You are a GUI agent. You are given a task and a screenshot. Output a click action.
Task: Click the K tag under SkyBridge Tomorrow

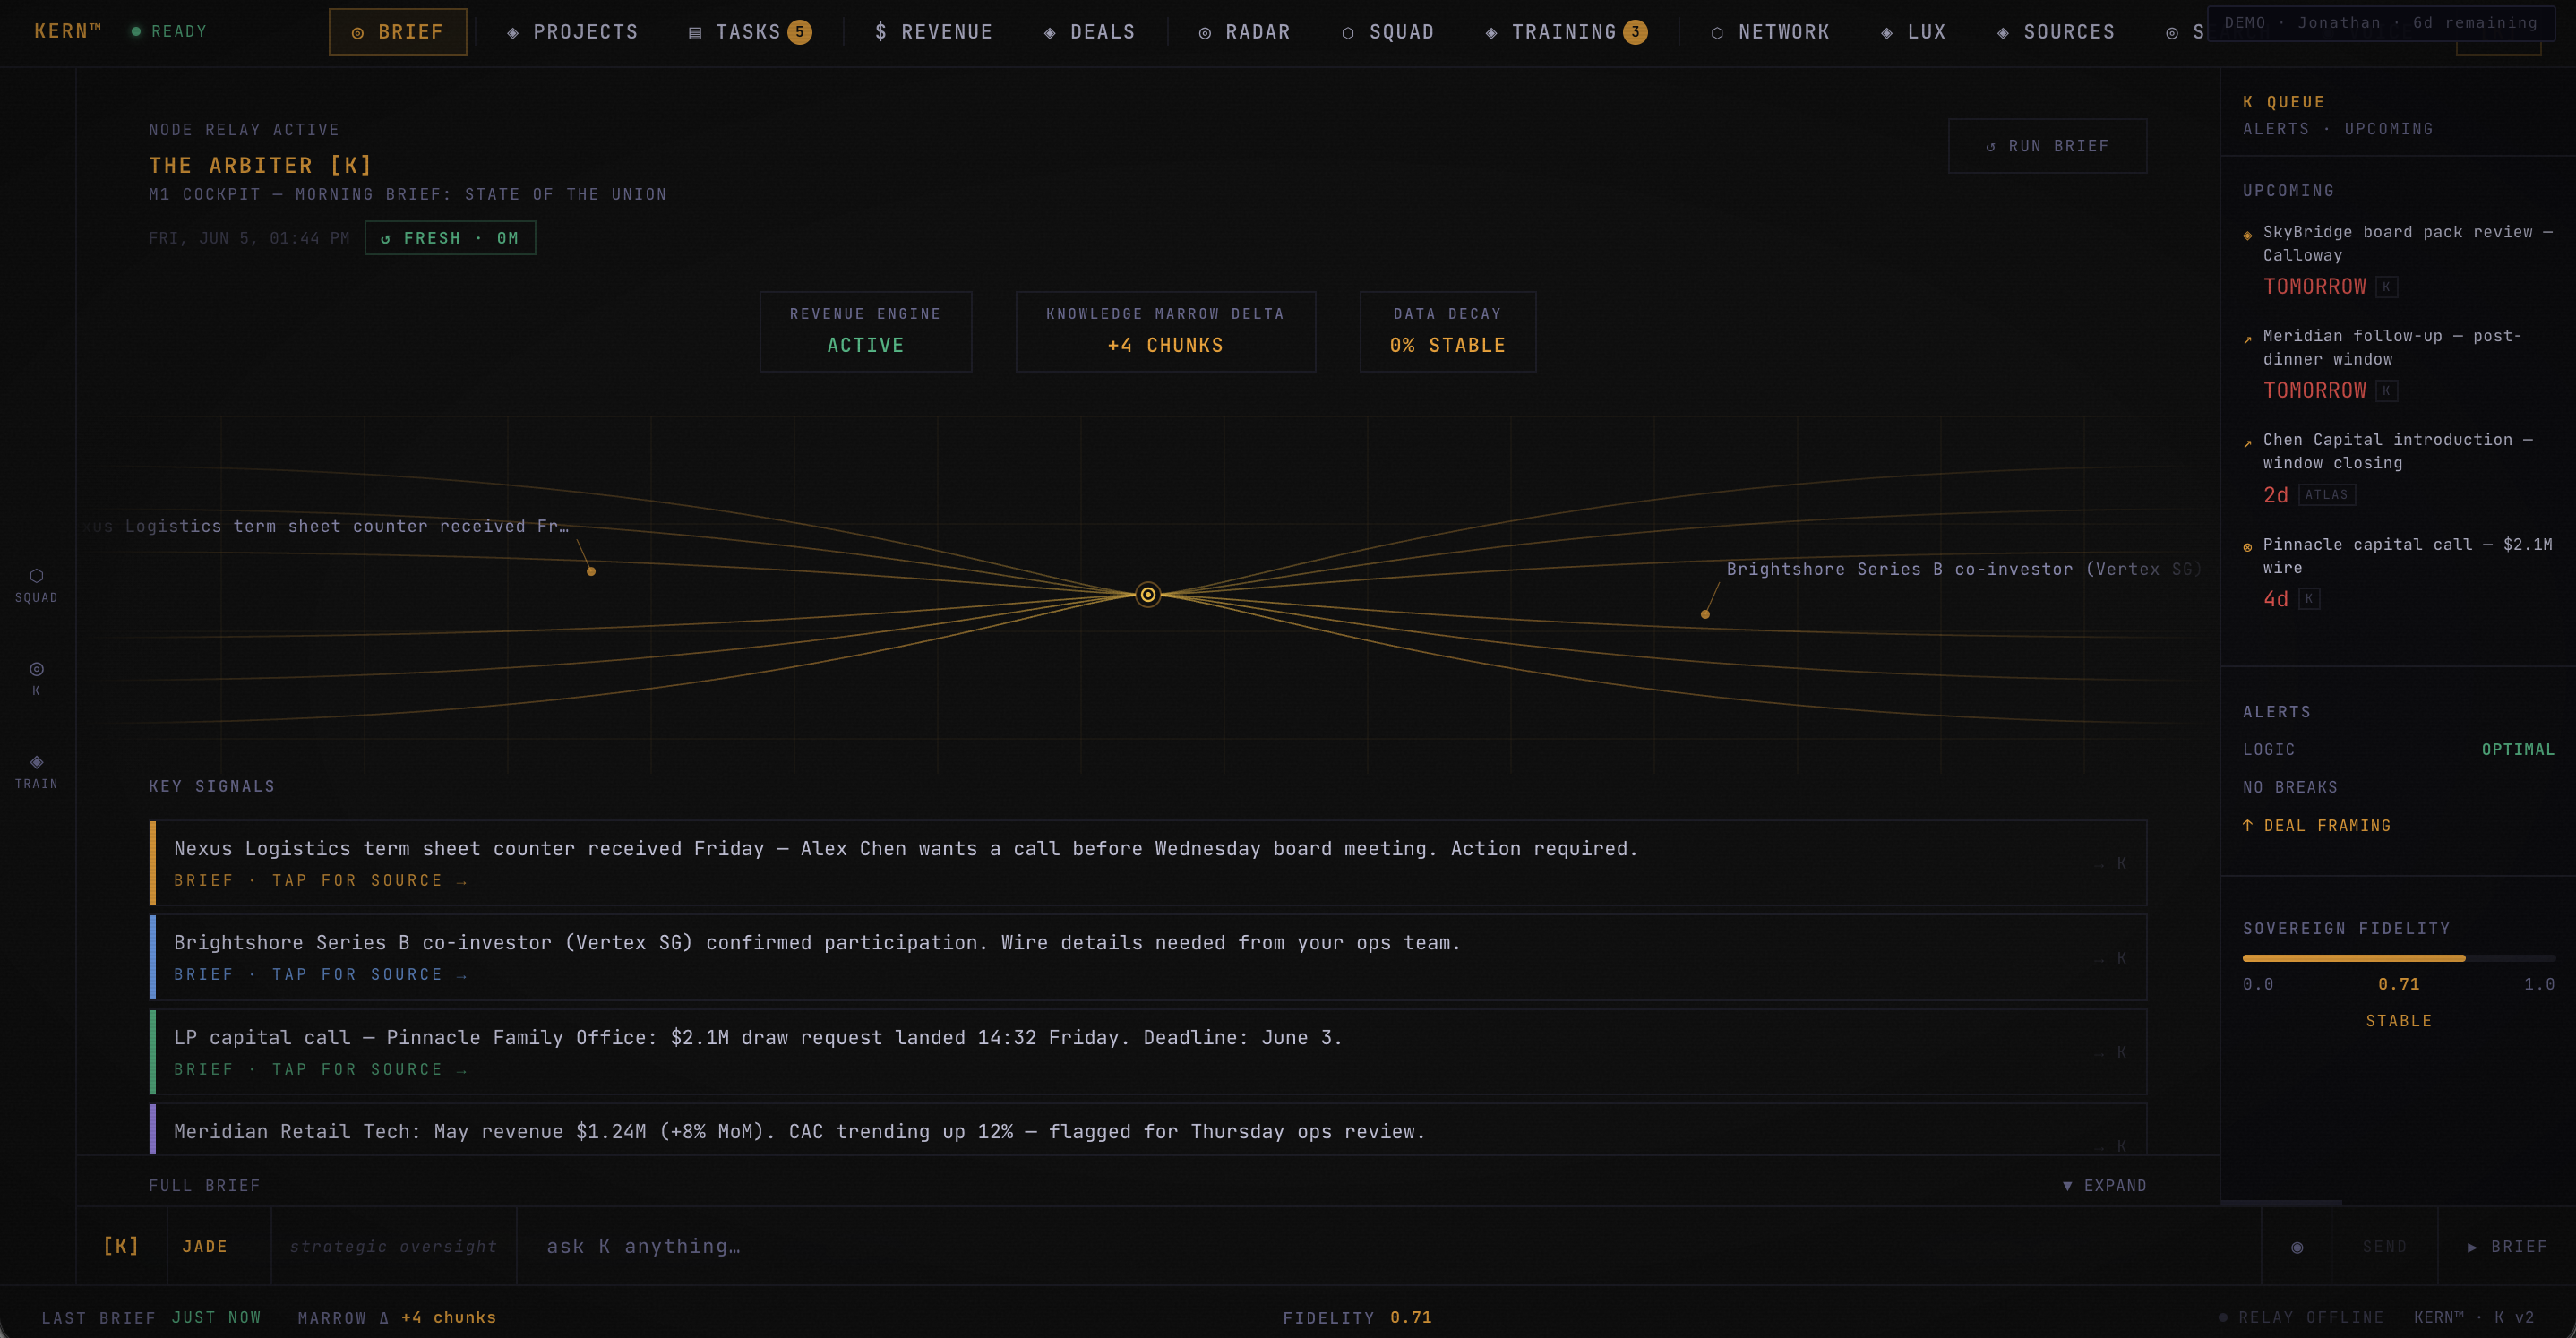[2387, 287]
